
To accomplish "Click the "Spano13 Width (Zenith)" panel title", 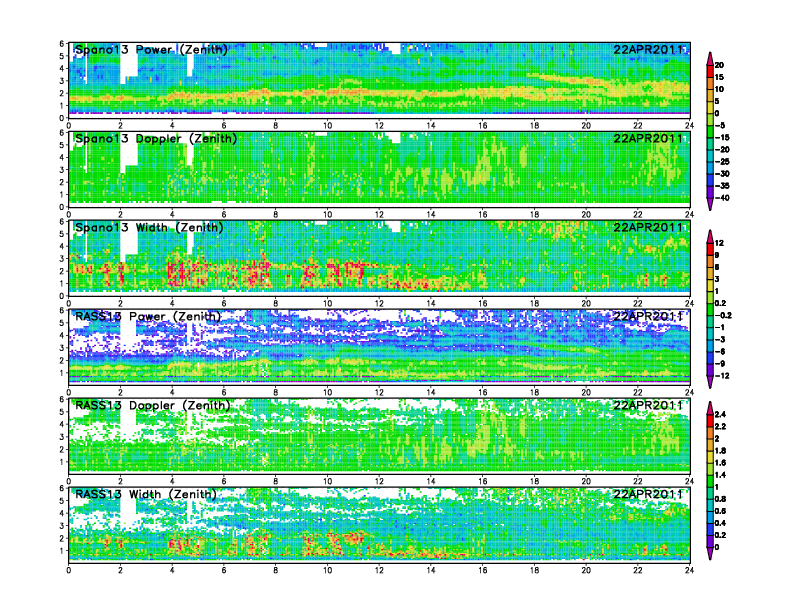I will [149, 227].
